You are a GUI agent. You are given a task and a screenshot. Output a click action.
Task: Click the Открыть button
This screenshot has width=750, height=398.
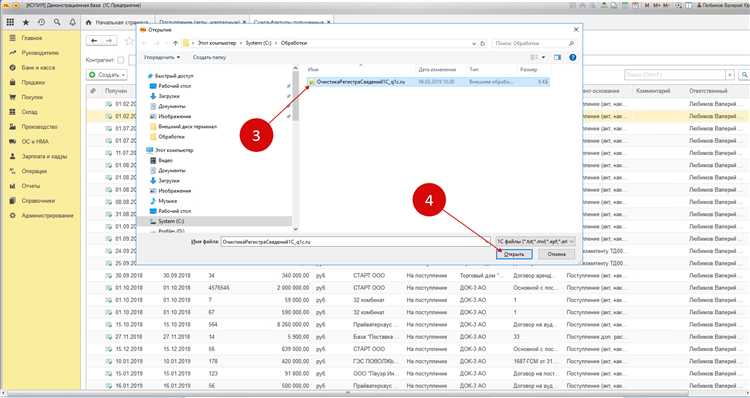[x=513, y=254]
